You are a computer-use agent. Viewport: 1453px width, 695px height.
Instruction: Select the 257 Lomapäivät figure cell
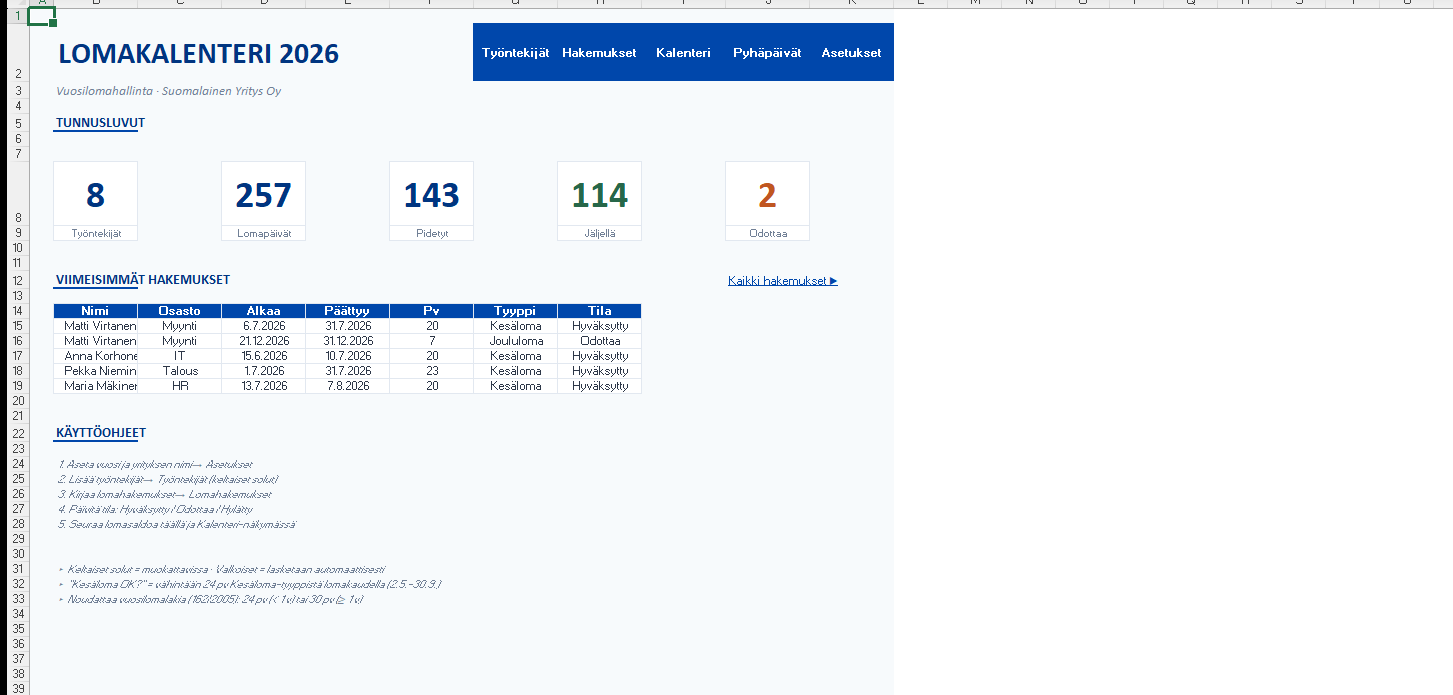click(263, 195)
